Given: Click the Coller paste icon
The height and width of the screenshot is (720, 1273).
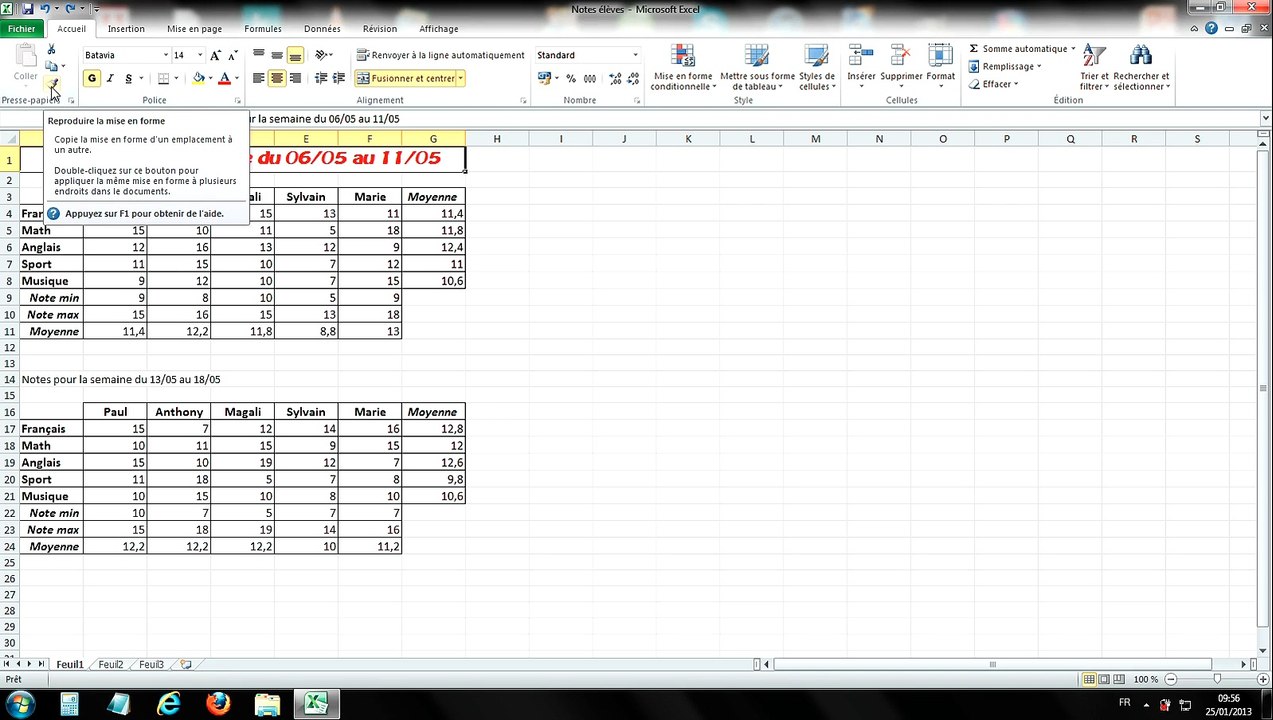Looking at the screenshot, I should pos(25,56).
